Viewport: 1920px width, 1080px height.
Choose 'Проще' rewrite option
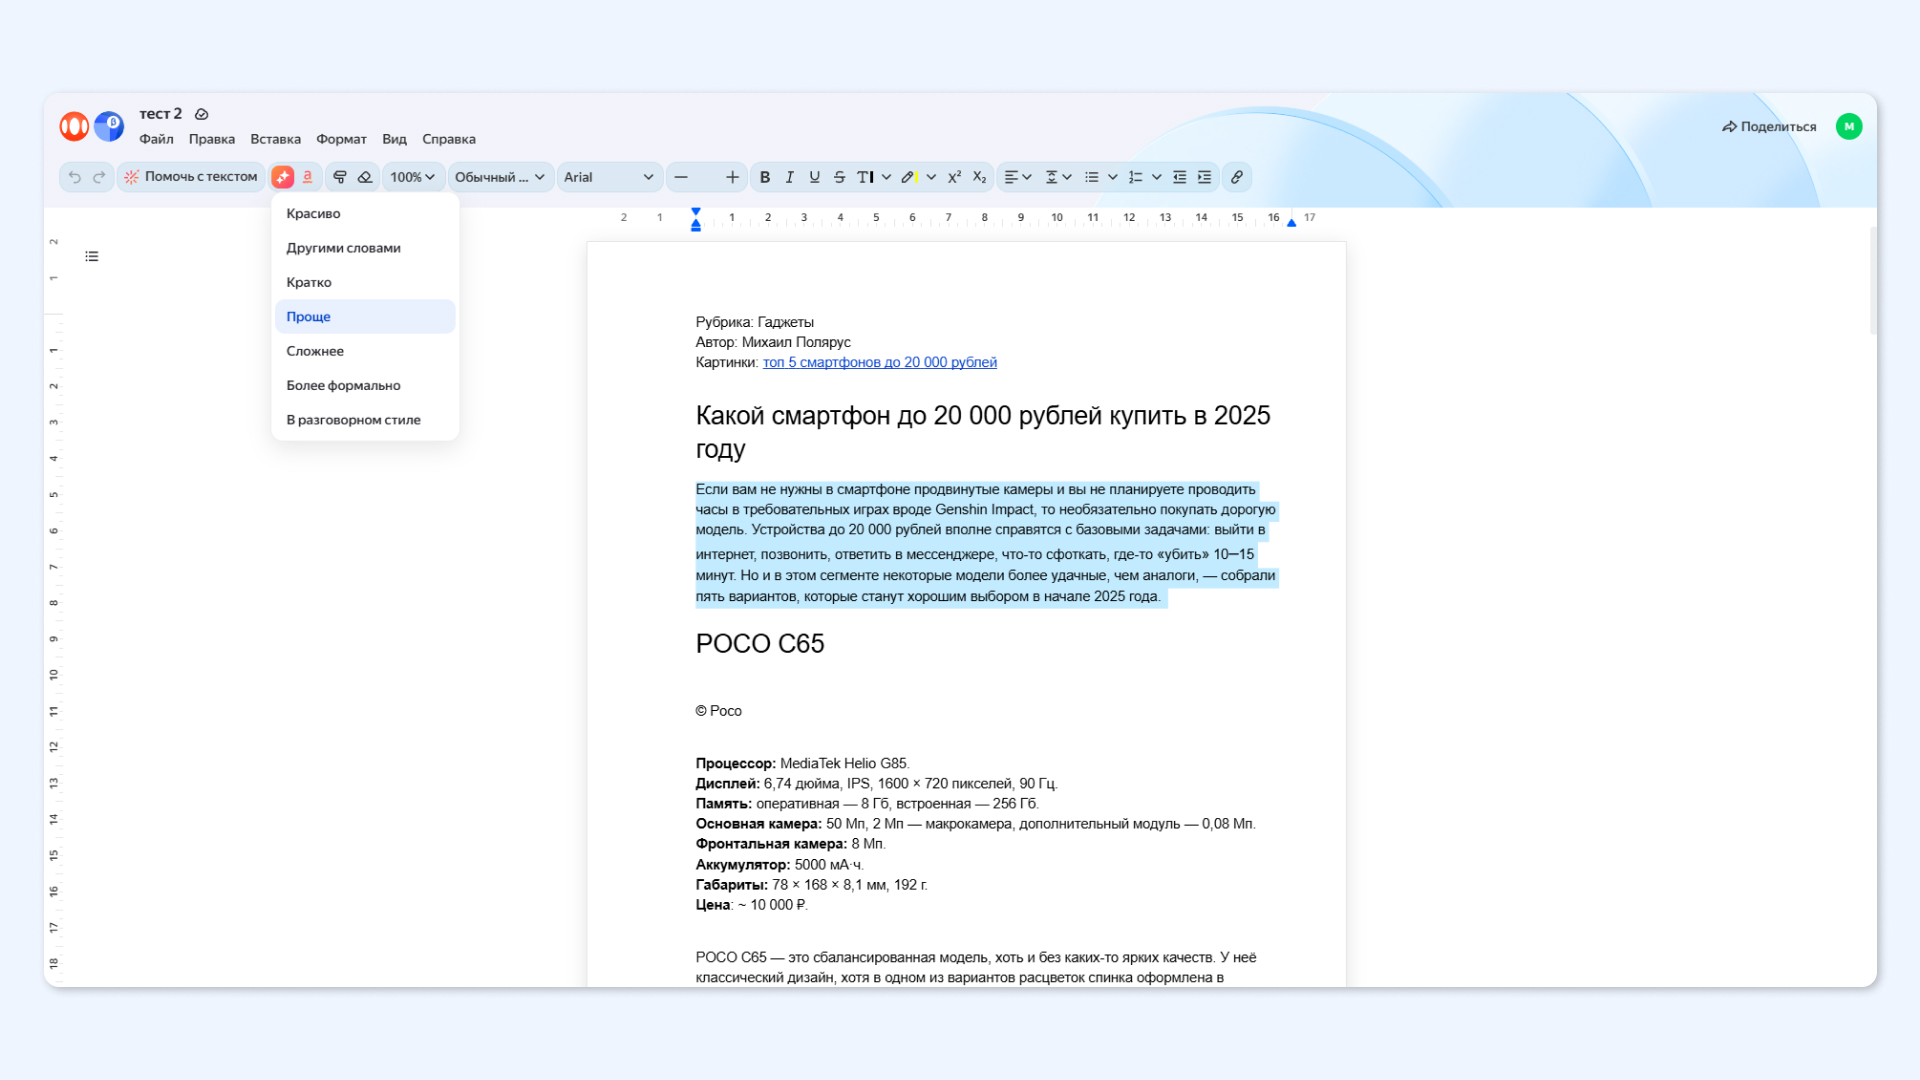[365, 316]
